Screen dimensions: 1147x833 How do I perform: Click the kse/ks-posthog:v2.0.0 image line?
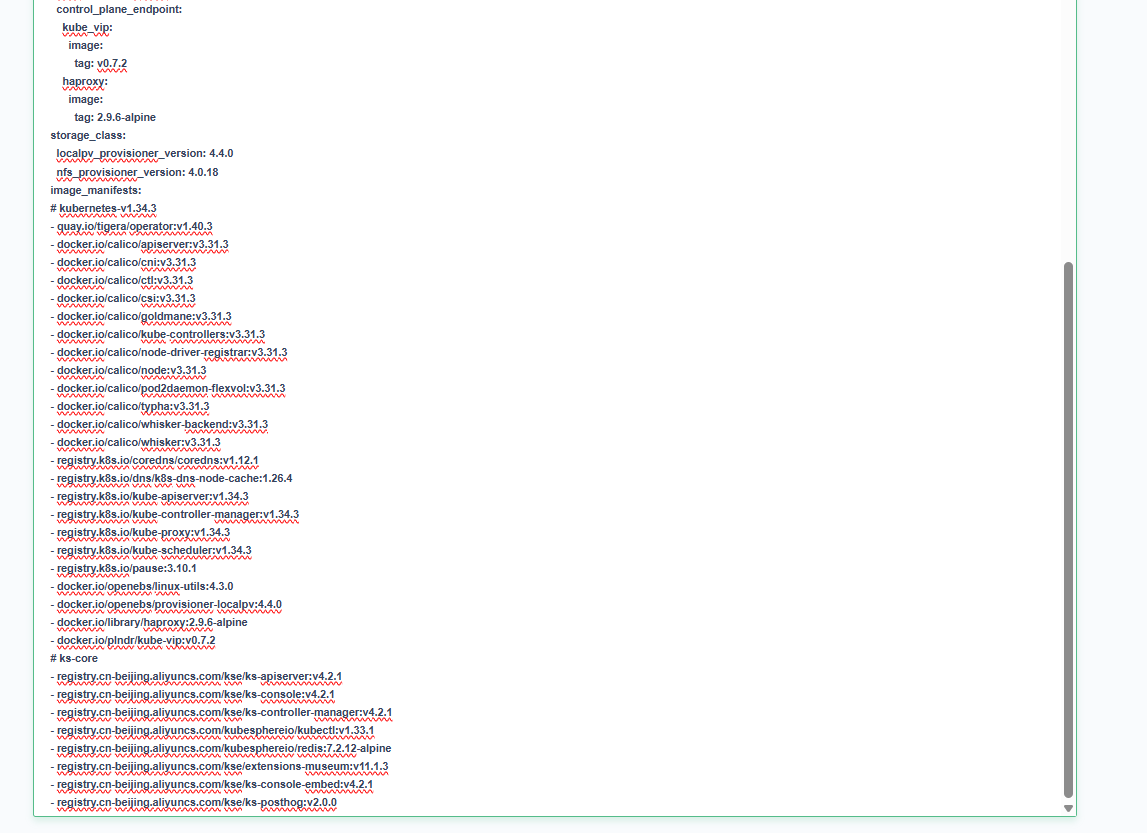click(196, 802)
